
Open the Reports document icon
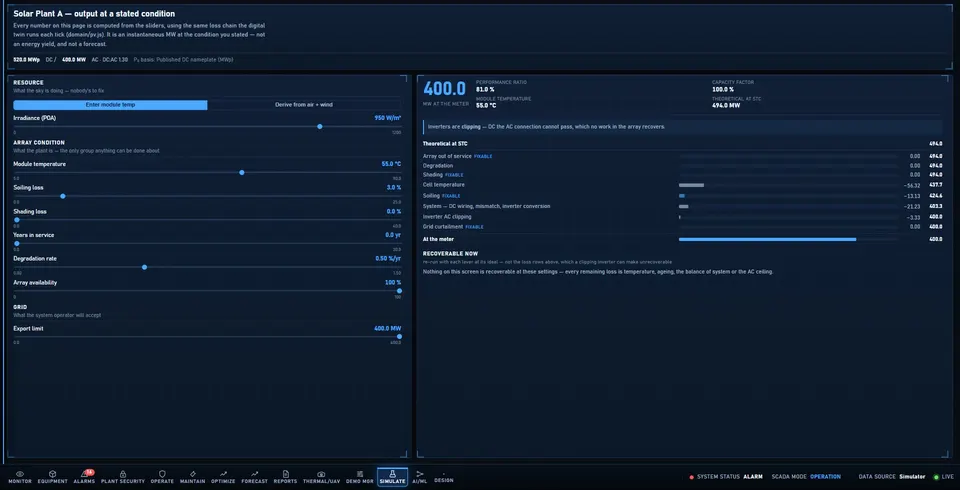tap(285, 474)
